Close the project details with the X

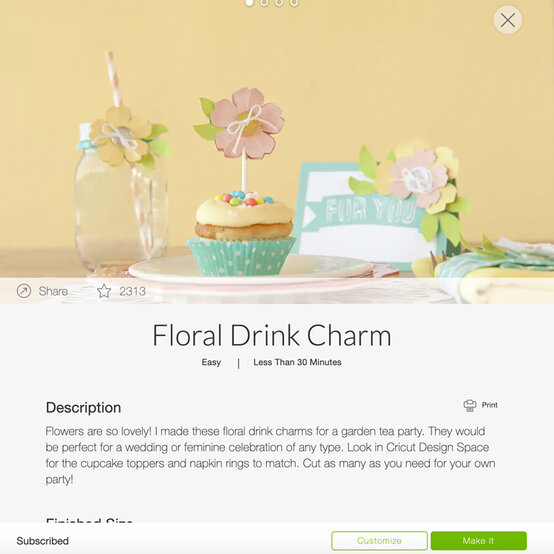pyautogui.click(x=508, y=20)
